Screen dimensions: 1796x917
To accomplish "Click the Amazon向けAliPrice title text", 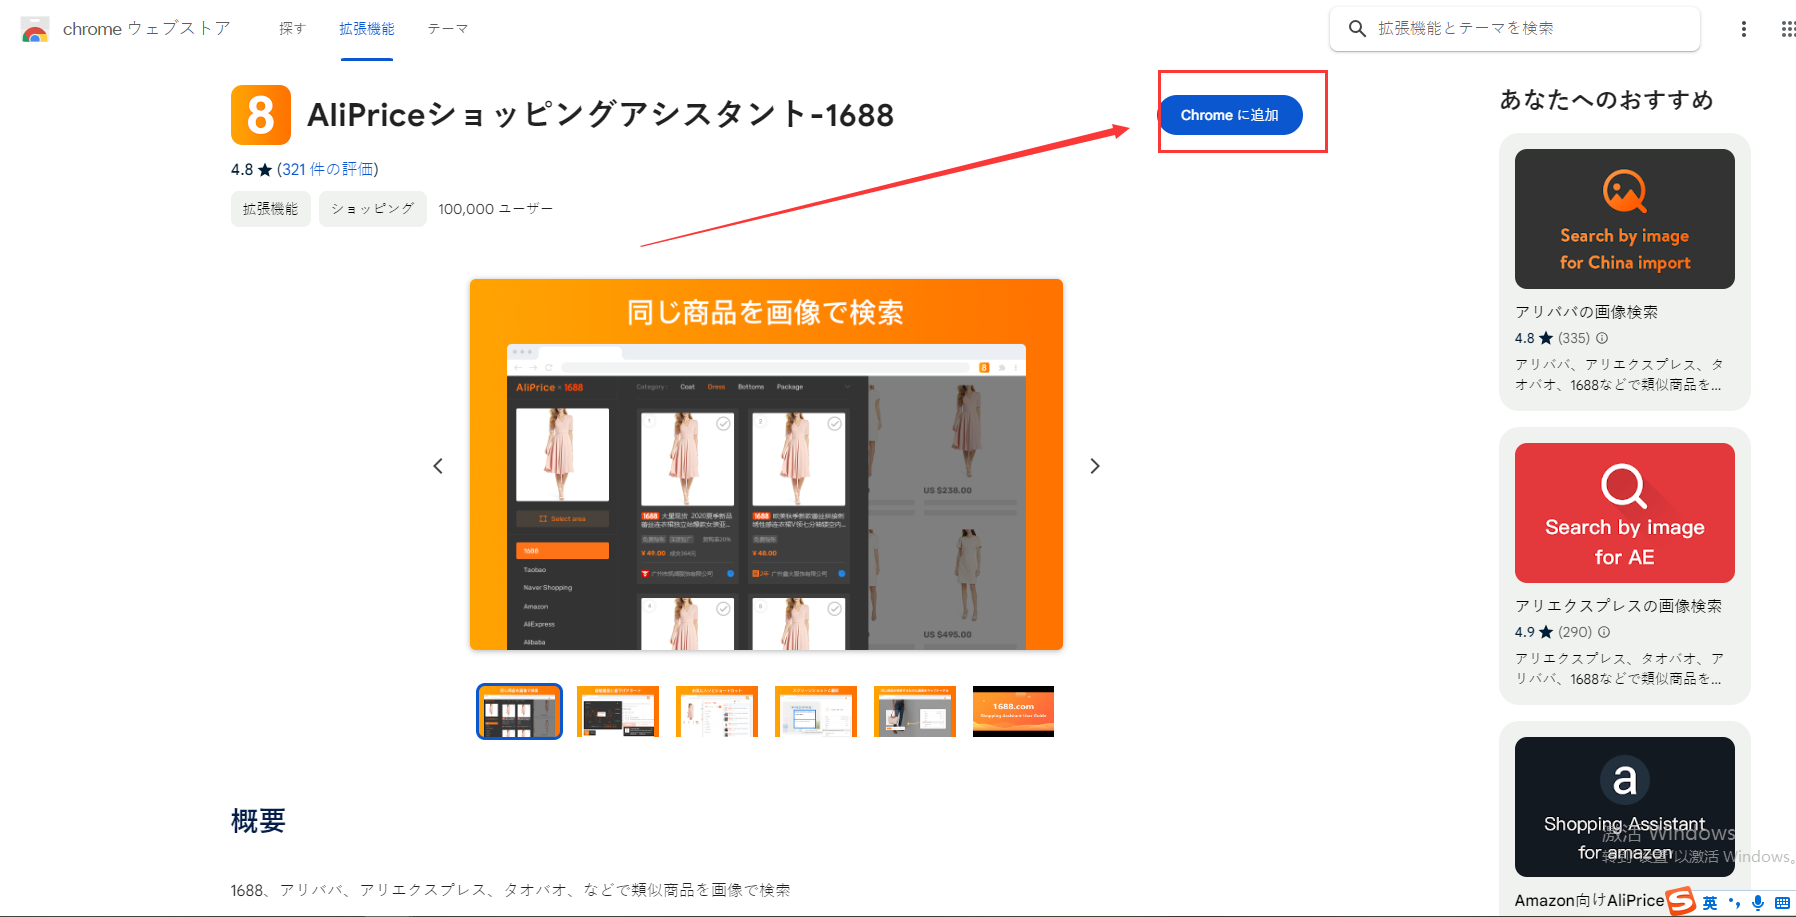I will 1589,900.
